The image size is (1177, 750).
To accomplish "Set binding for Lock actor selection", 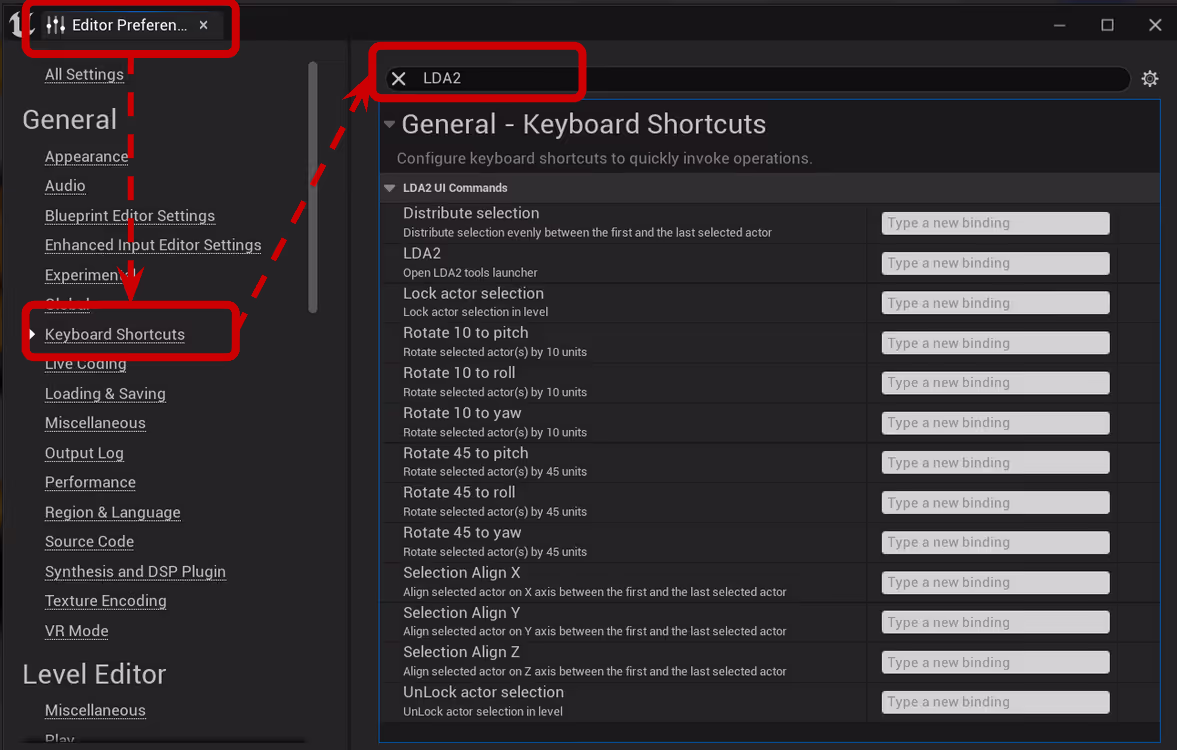I will [995, 303].
